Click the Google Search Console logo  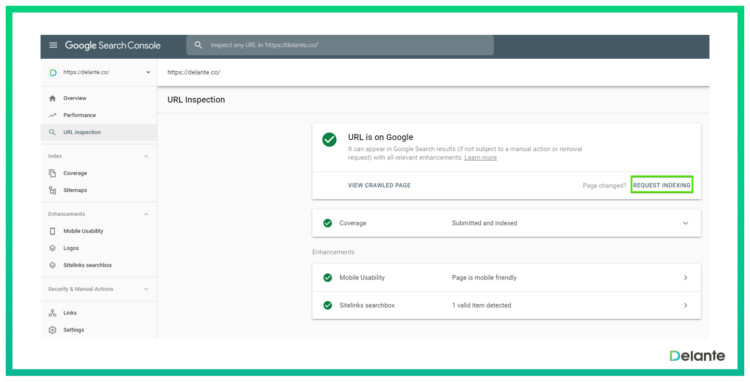click(x=113, y=45)
